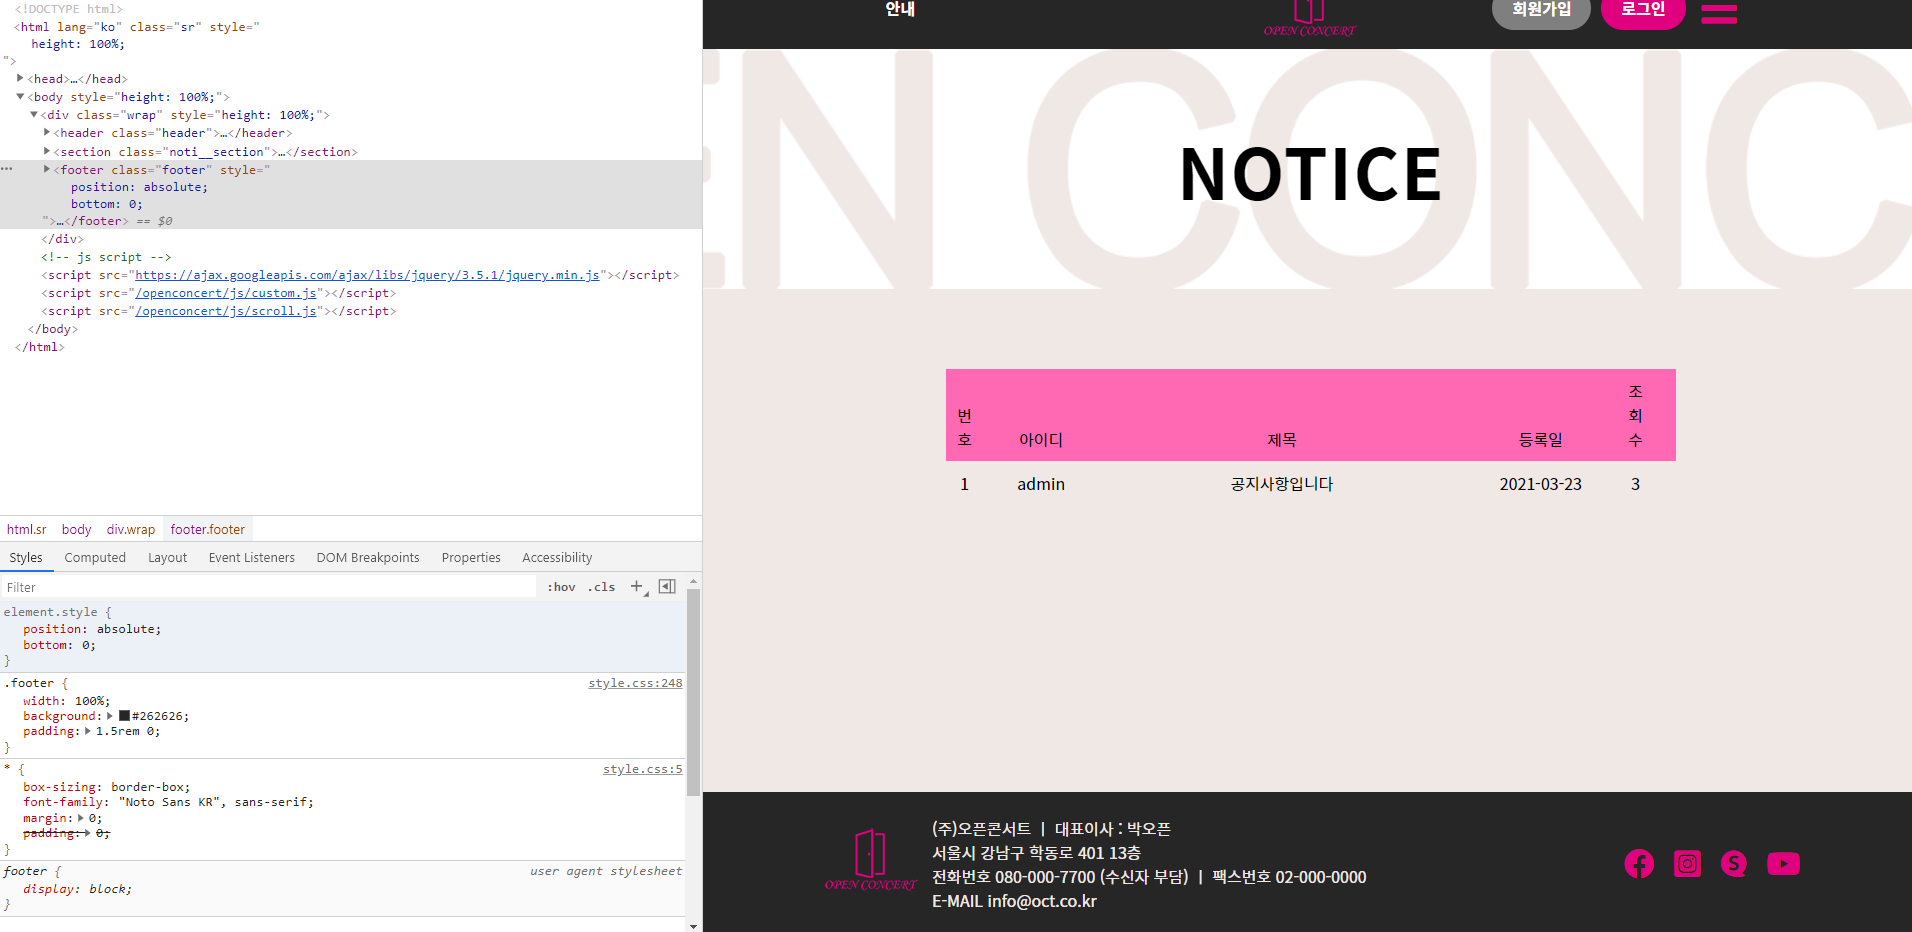This screenshot has width=1912, height=932.
Task: Click the styles pane scroll down arrow
Action: pyautogui.click(x=693, y=926)
